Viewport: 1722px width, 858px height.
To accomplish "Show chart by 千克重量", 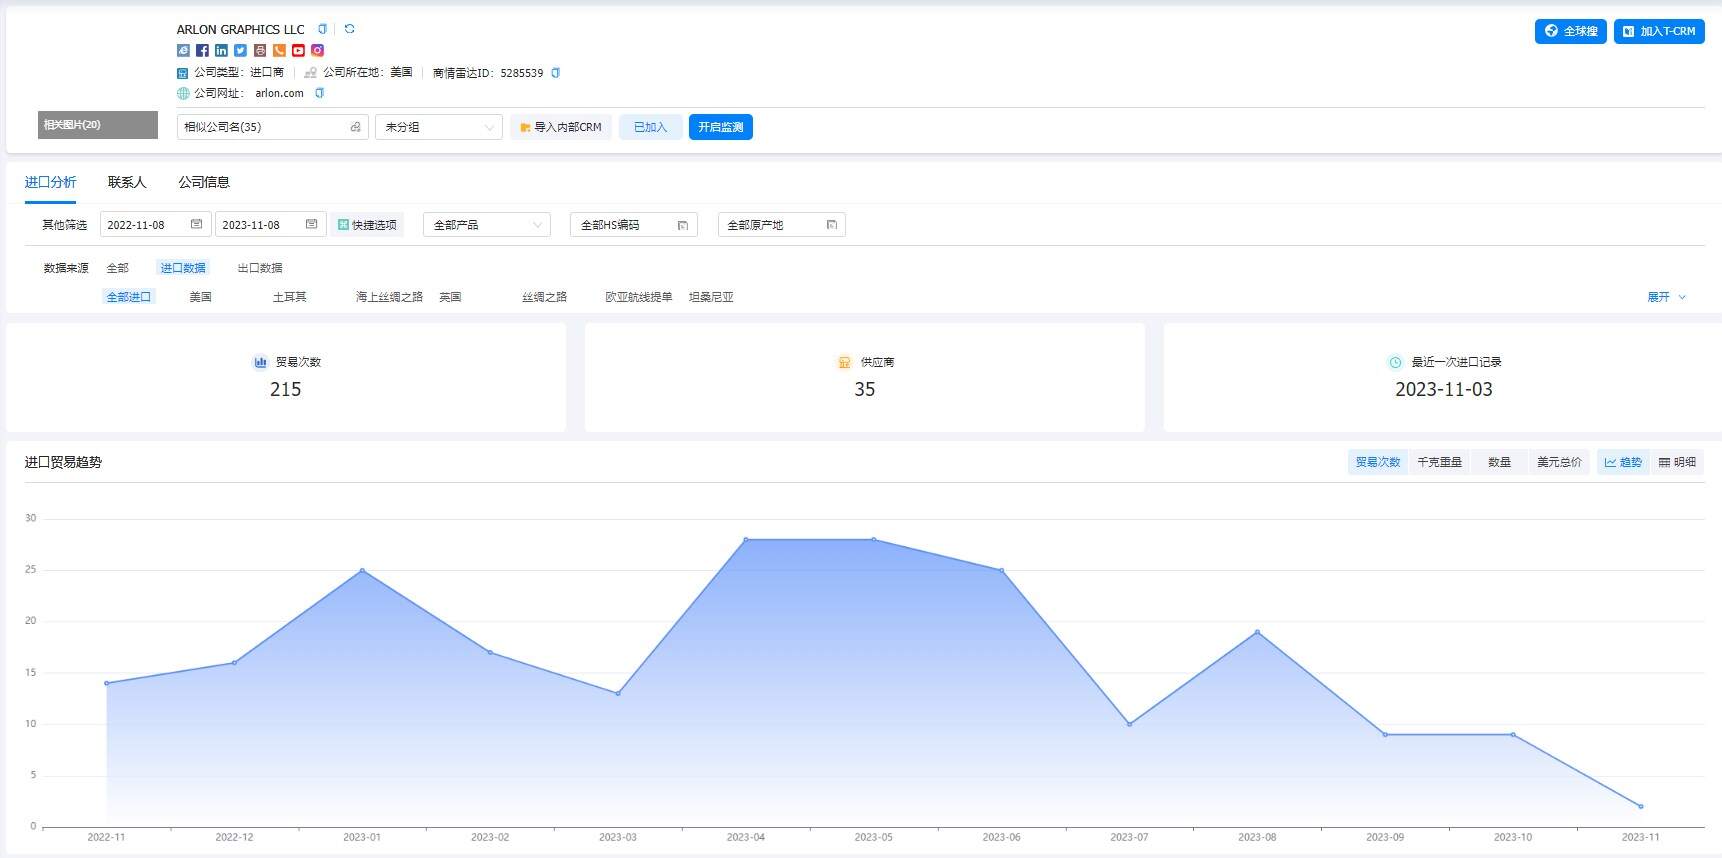I will pos(1439,462).
